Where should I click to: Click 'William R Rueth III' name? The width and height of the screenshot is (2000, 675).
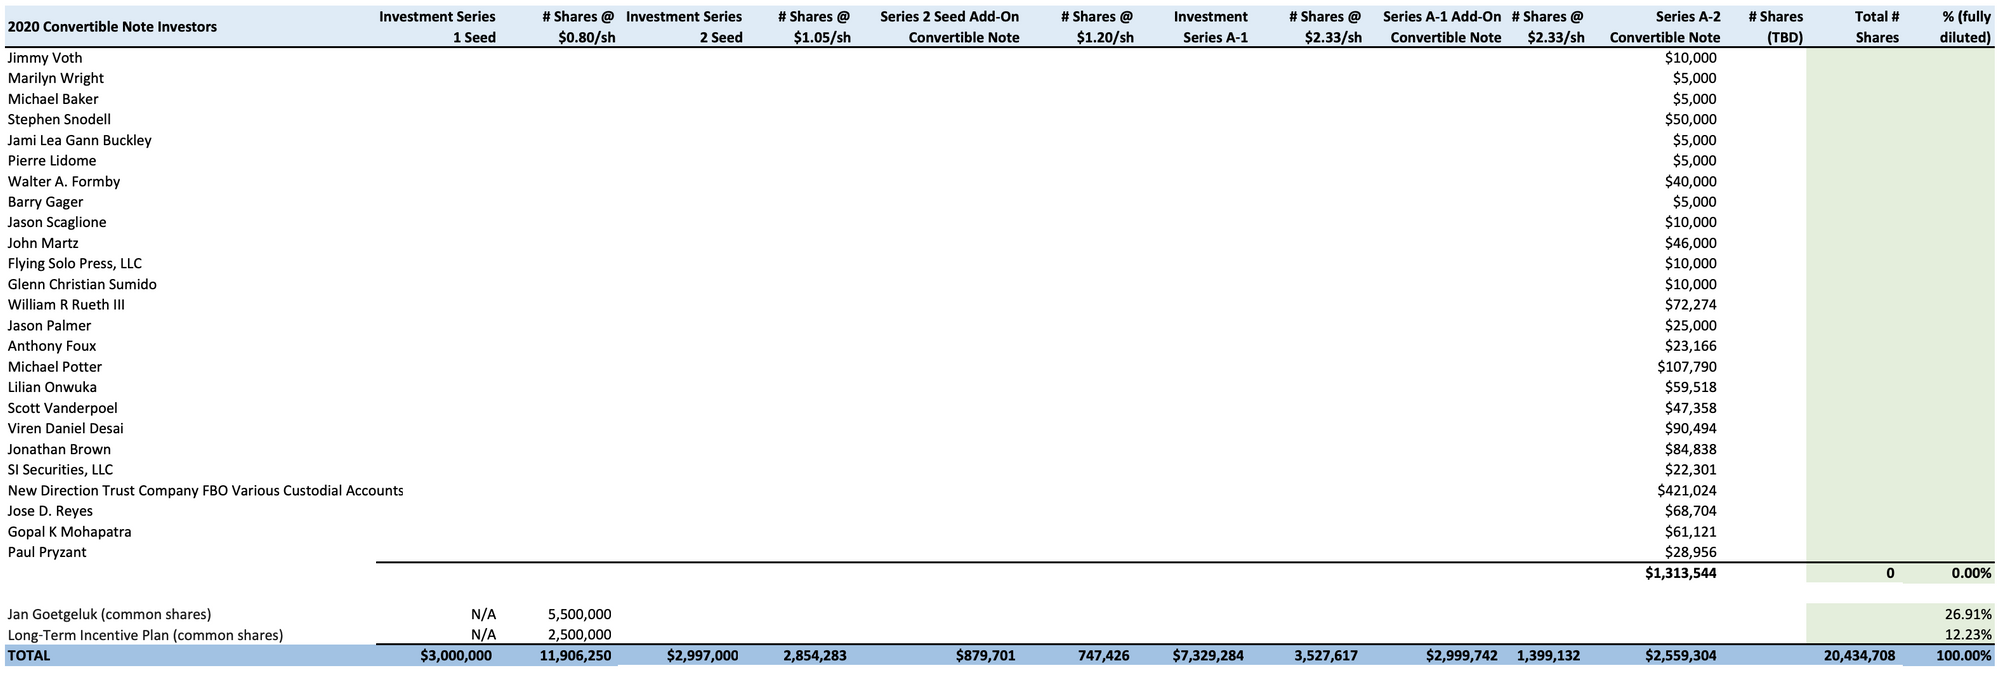66,305
